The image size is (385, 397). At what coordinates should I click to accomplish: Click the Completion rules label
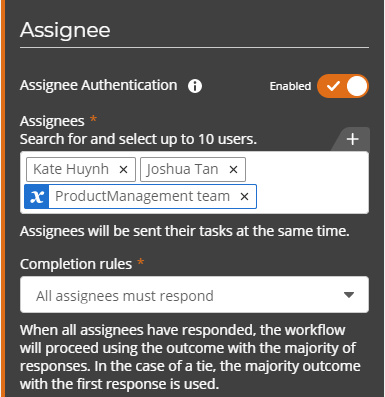tap(76, 264)
